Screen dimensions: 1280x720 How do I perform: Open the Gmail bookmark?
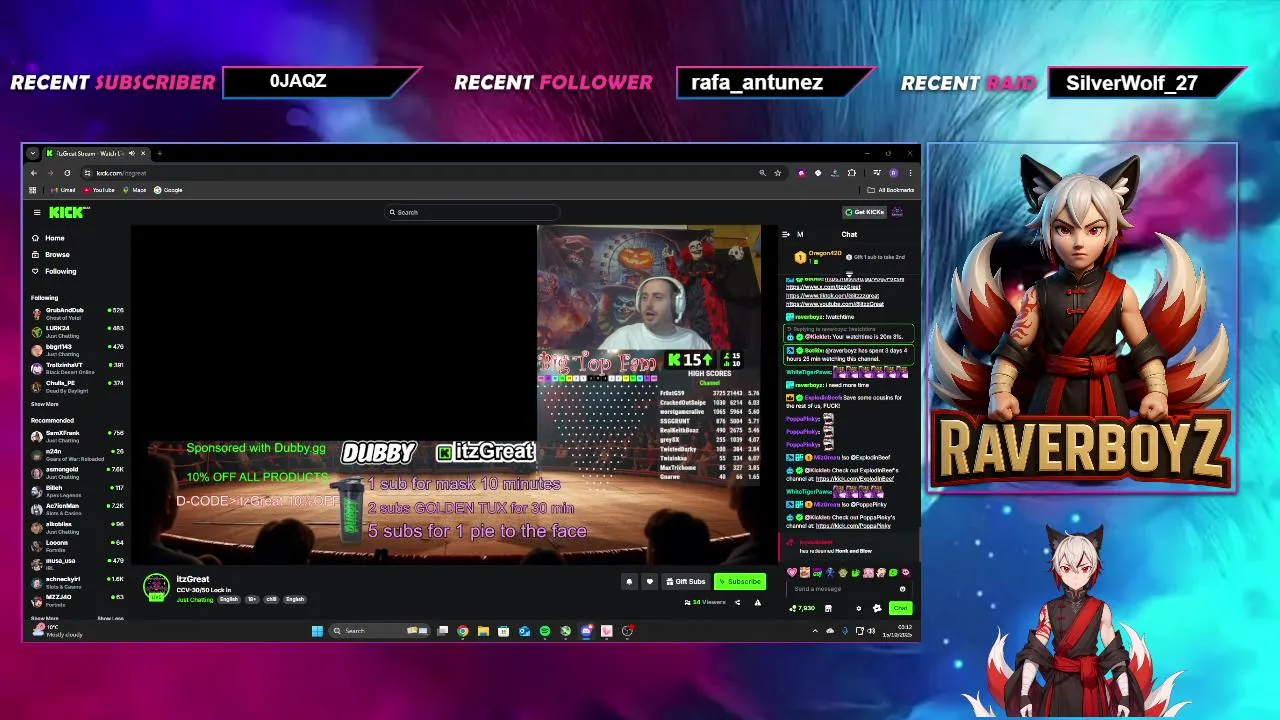[x=64, y=190]
